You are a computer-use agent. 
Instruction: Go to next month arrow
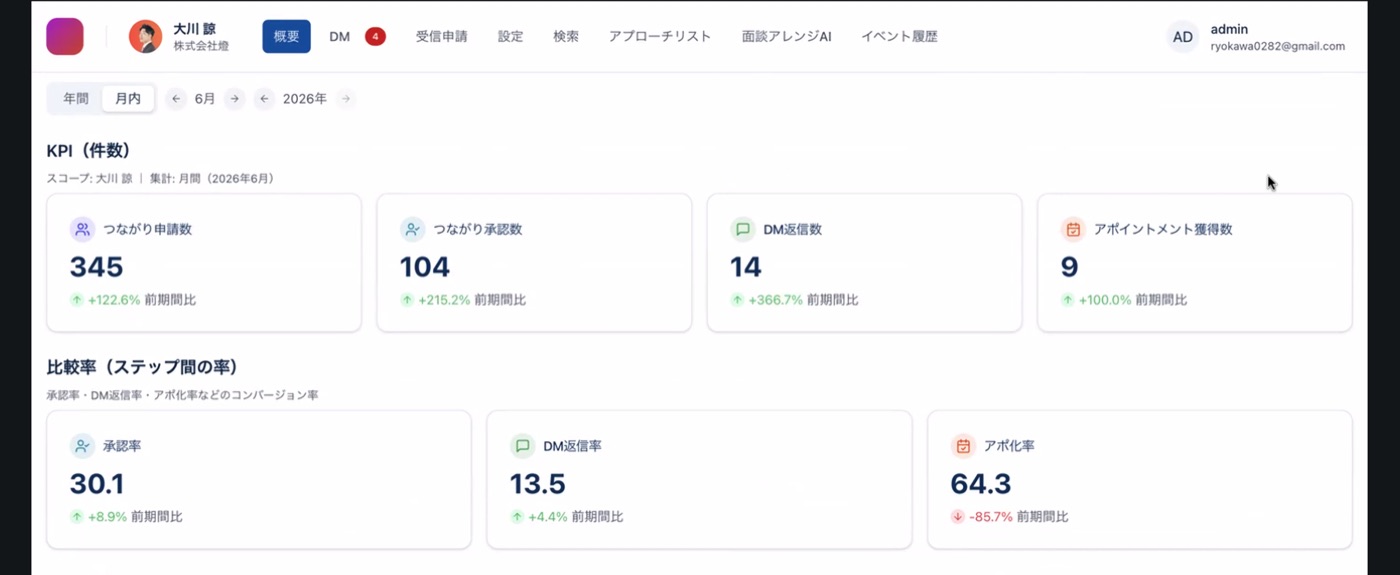(234, 99)
